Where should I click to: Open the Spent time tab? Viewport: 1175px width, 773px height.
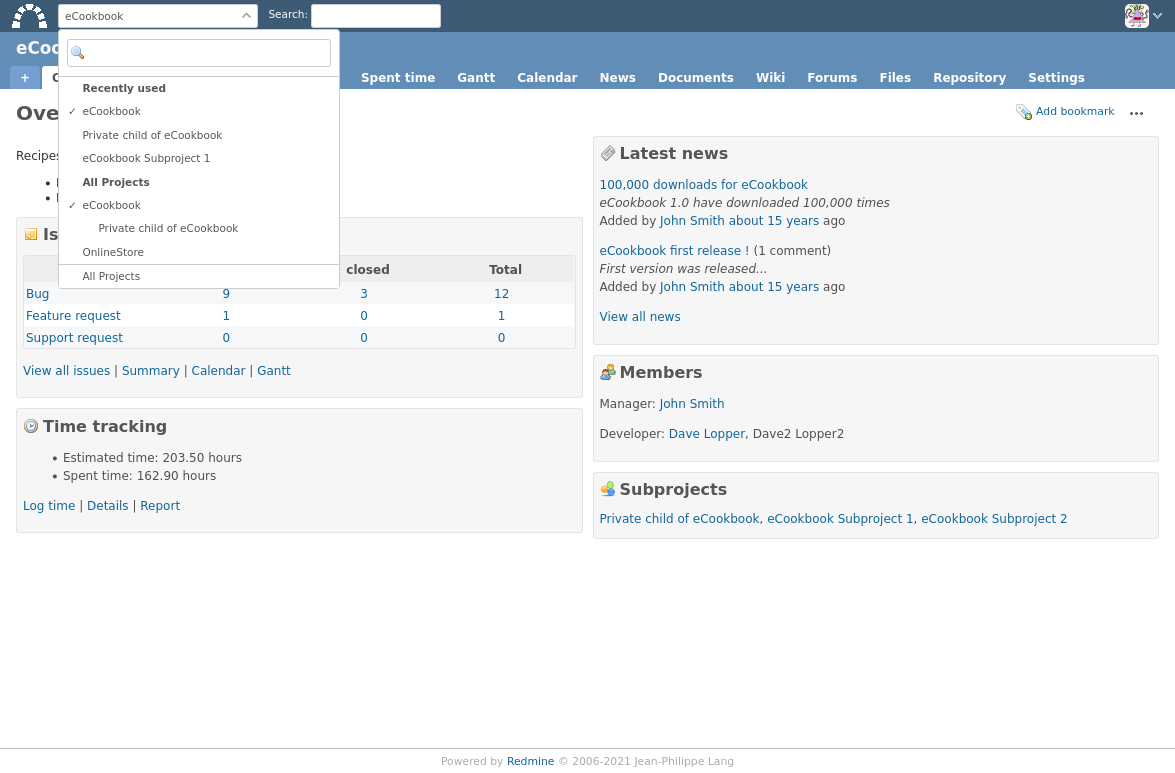(398, 78)
